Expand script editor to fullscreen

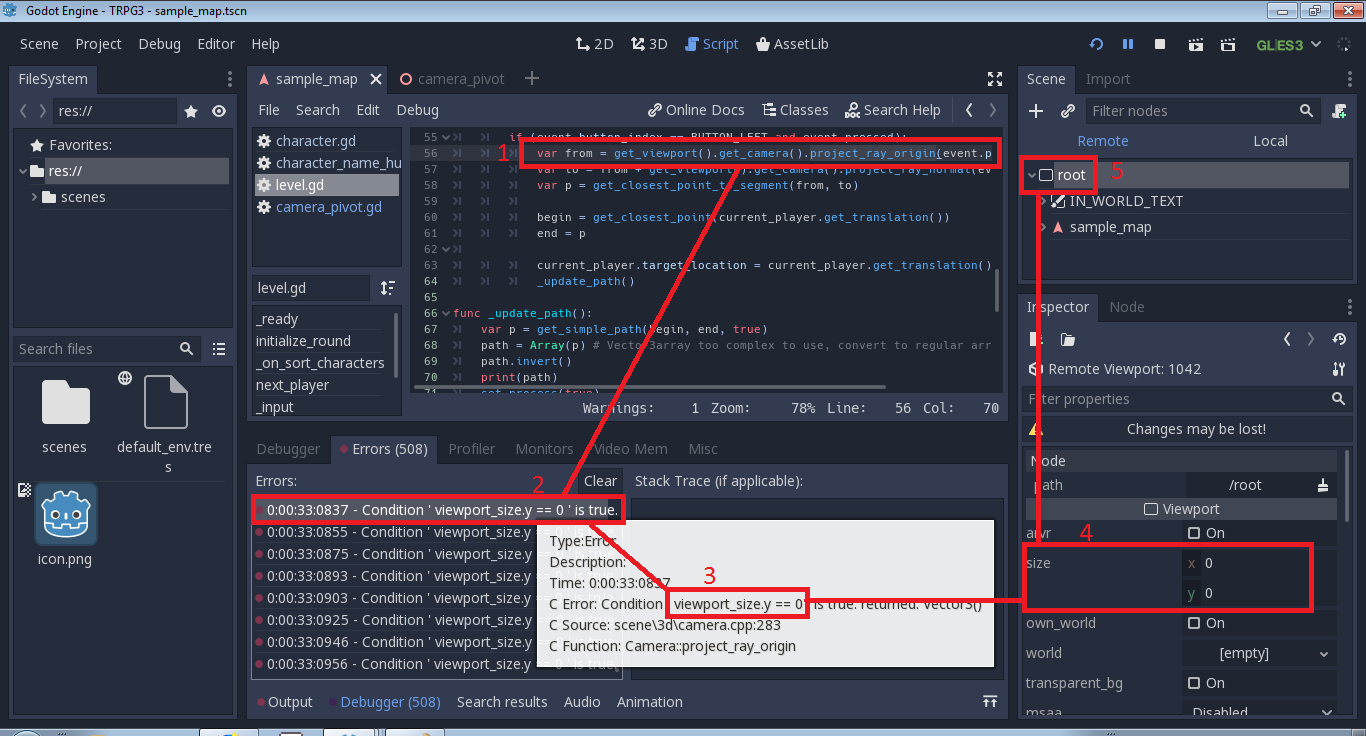click(x=995, y=78)
